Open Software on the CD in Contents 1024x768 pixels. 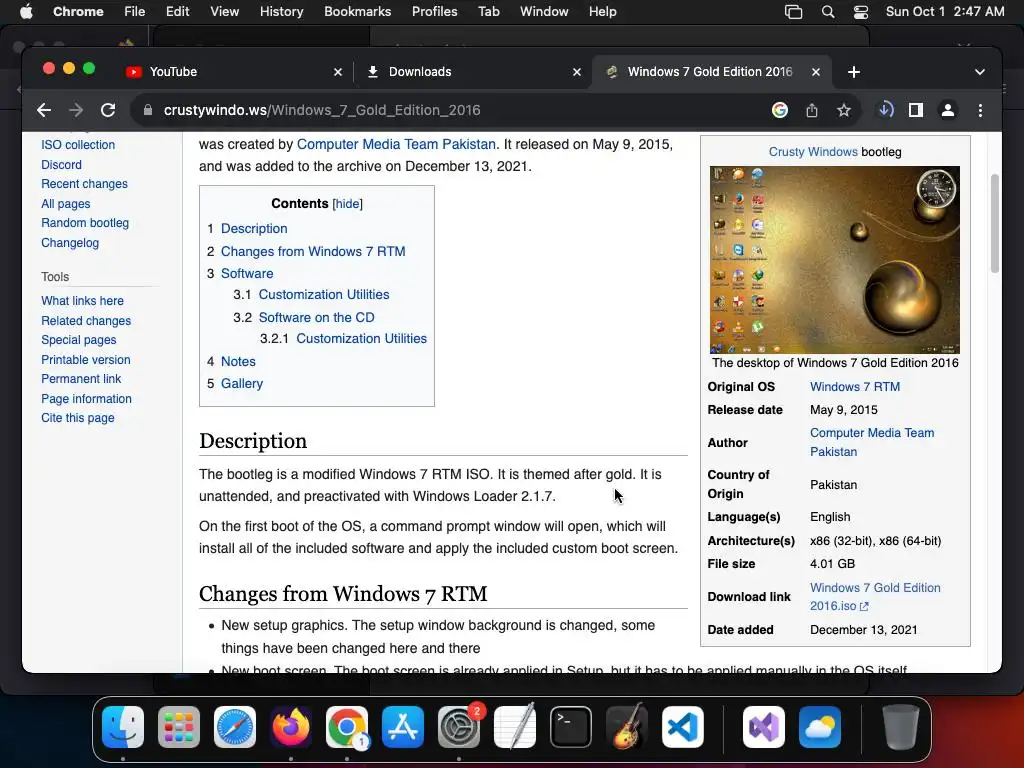[x=317, y=317]
